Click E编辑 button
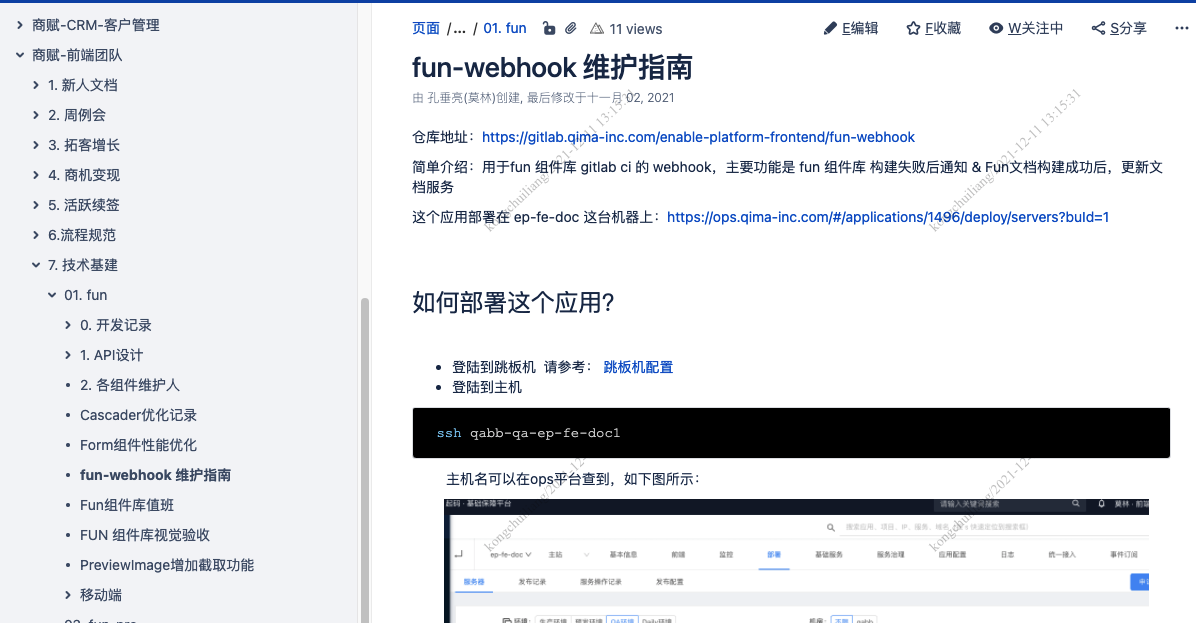 coord(851,28)
